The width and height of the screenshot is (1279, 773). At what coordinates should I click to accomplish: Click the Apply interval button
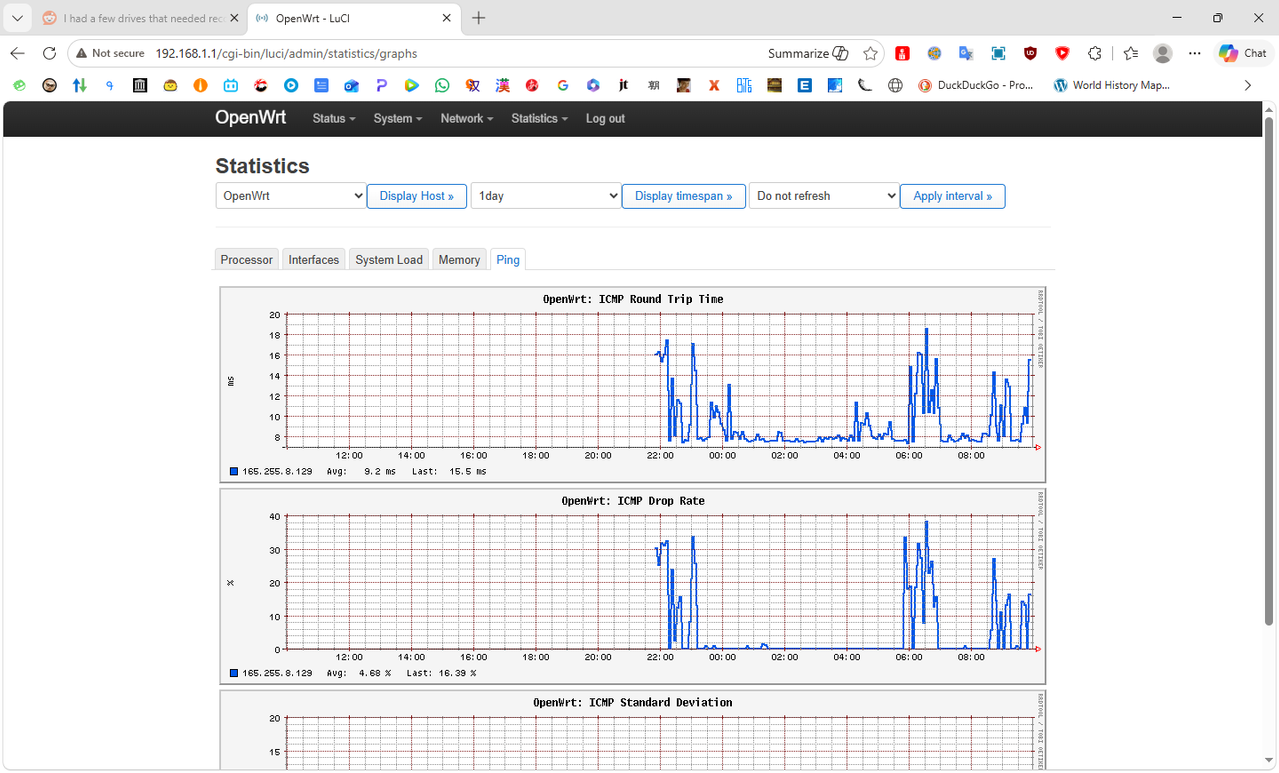(x=953, y=196)
